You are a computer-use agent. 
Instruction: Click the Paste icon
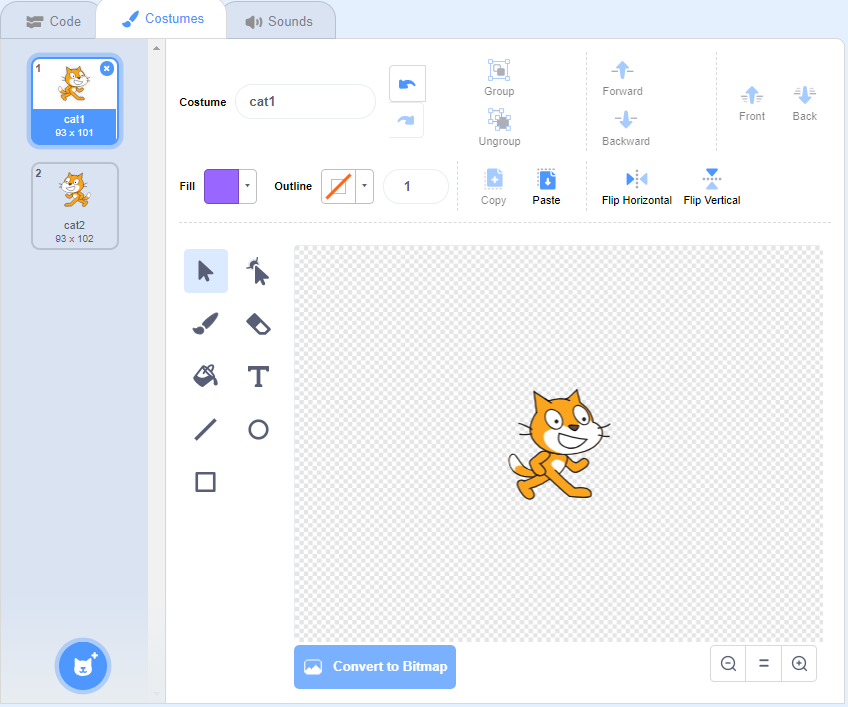[x=546, y=179]
